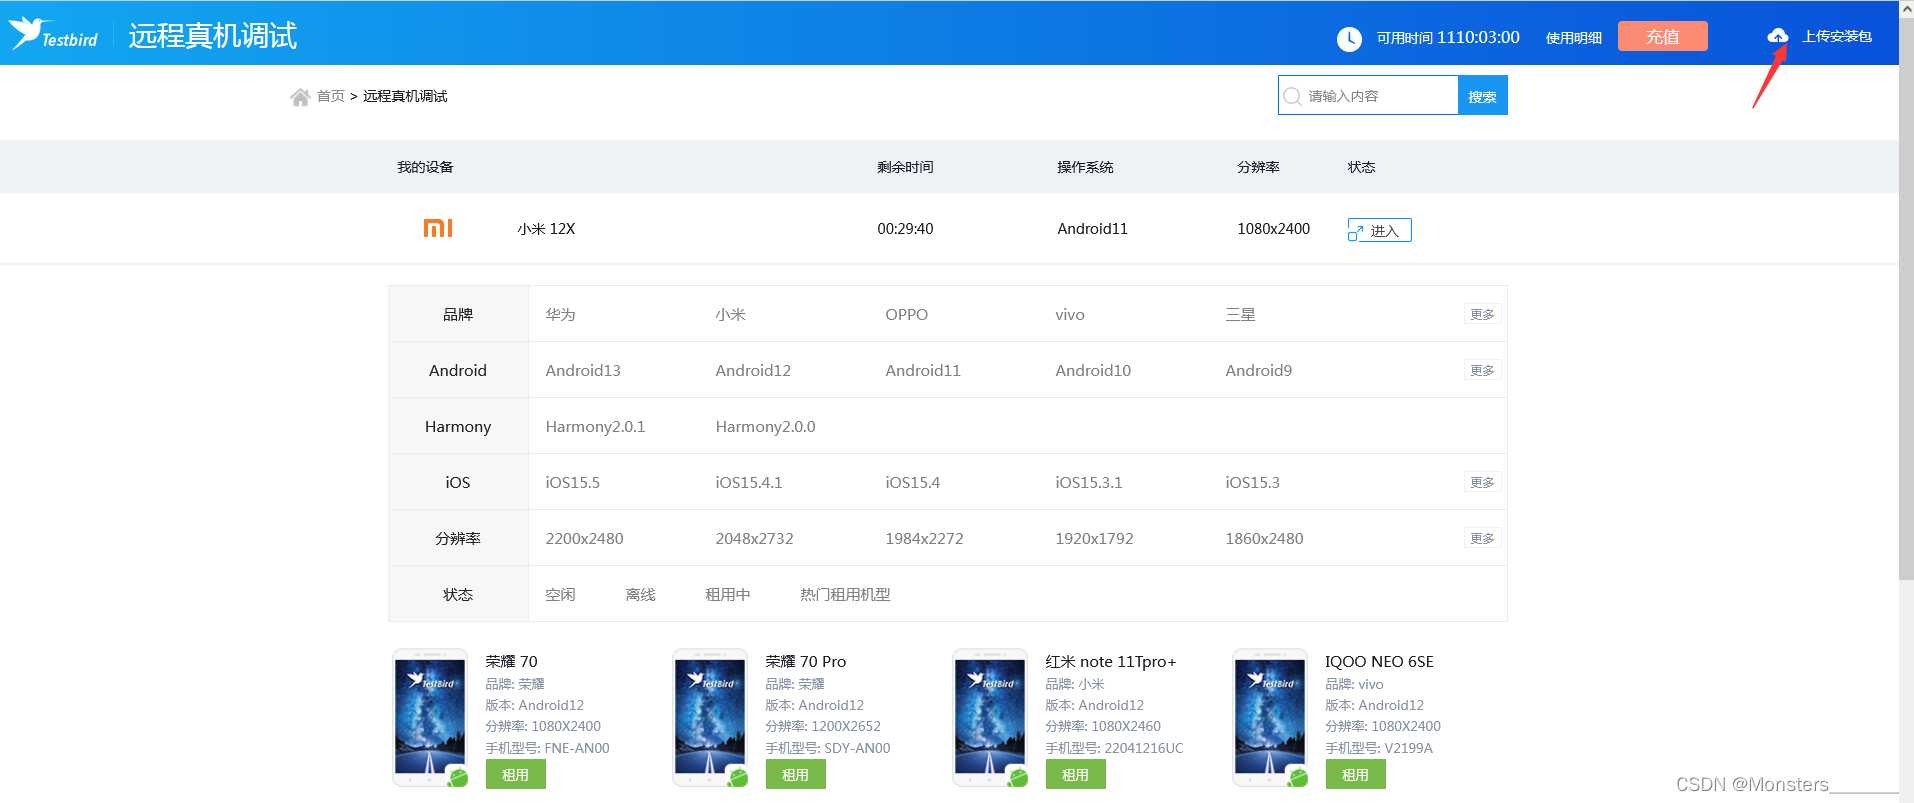Filter by resolution 2048x2732
The image size is (1914, 803).
click(754, 538)
